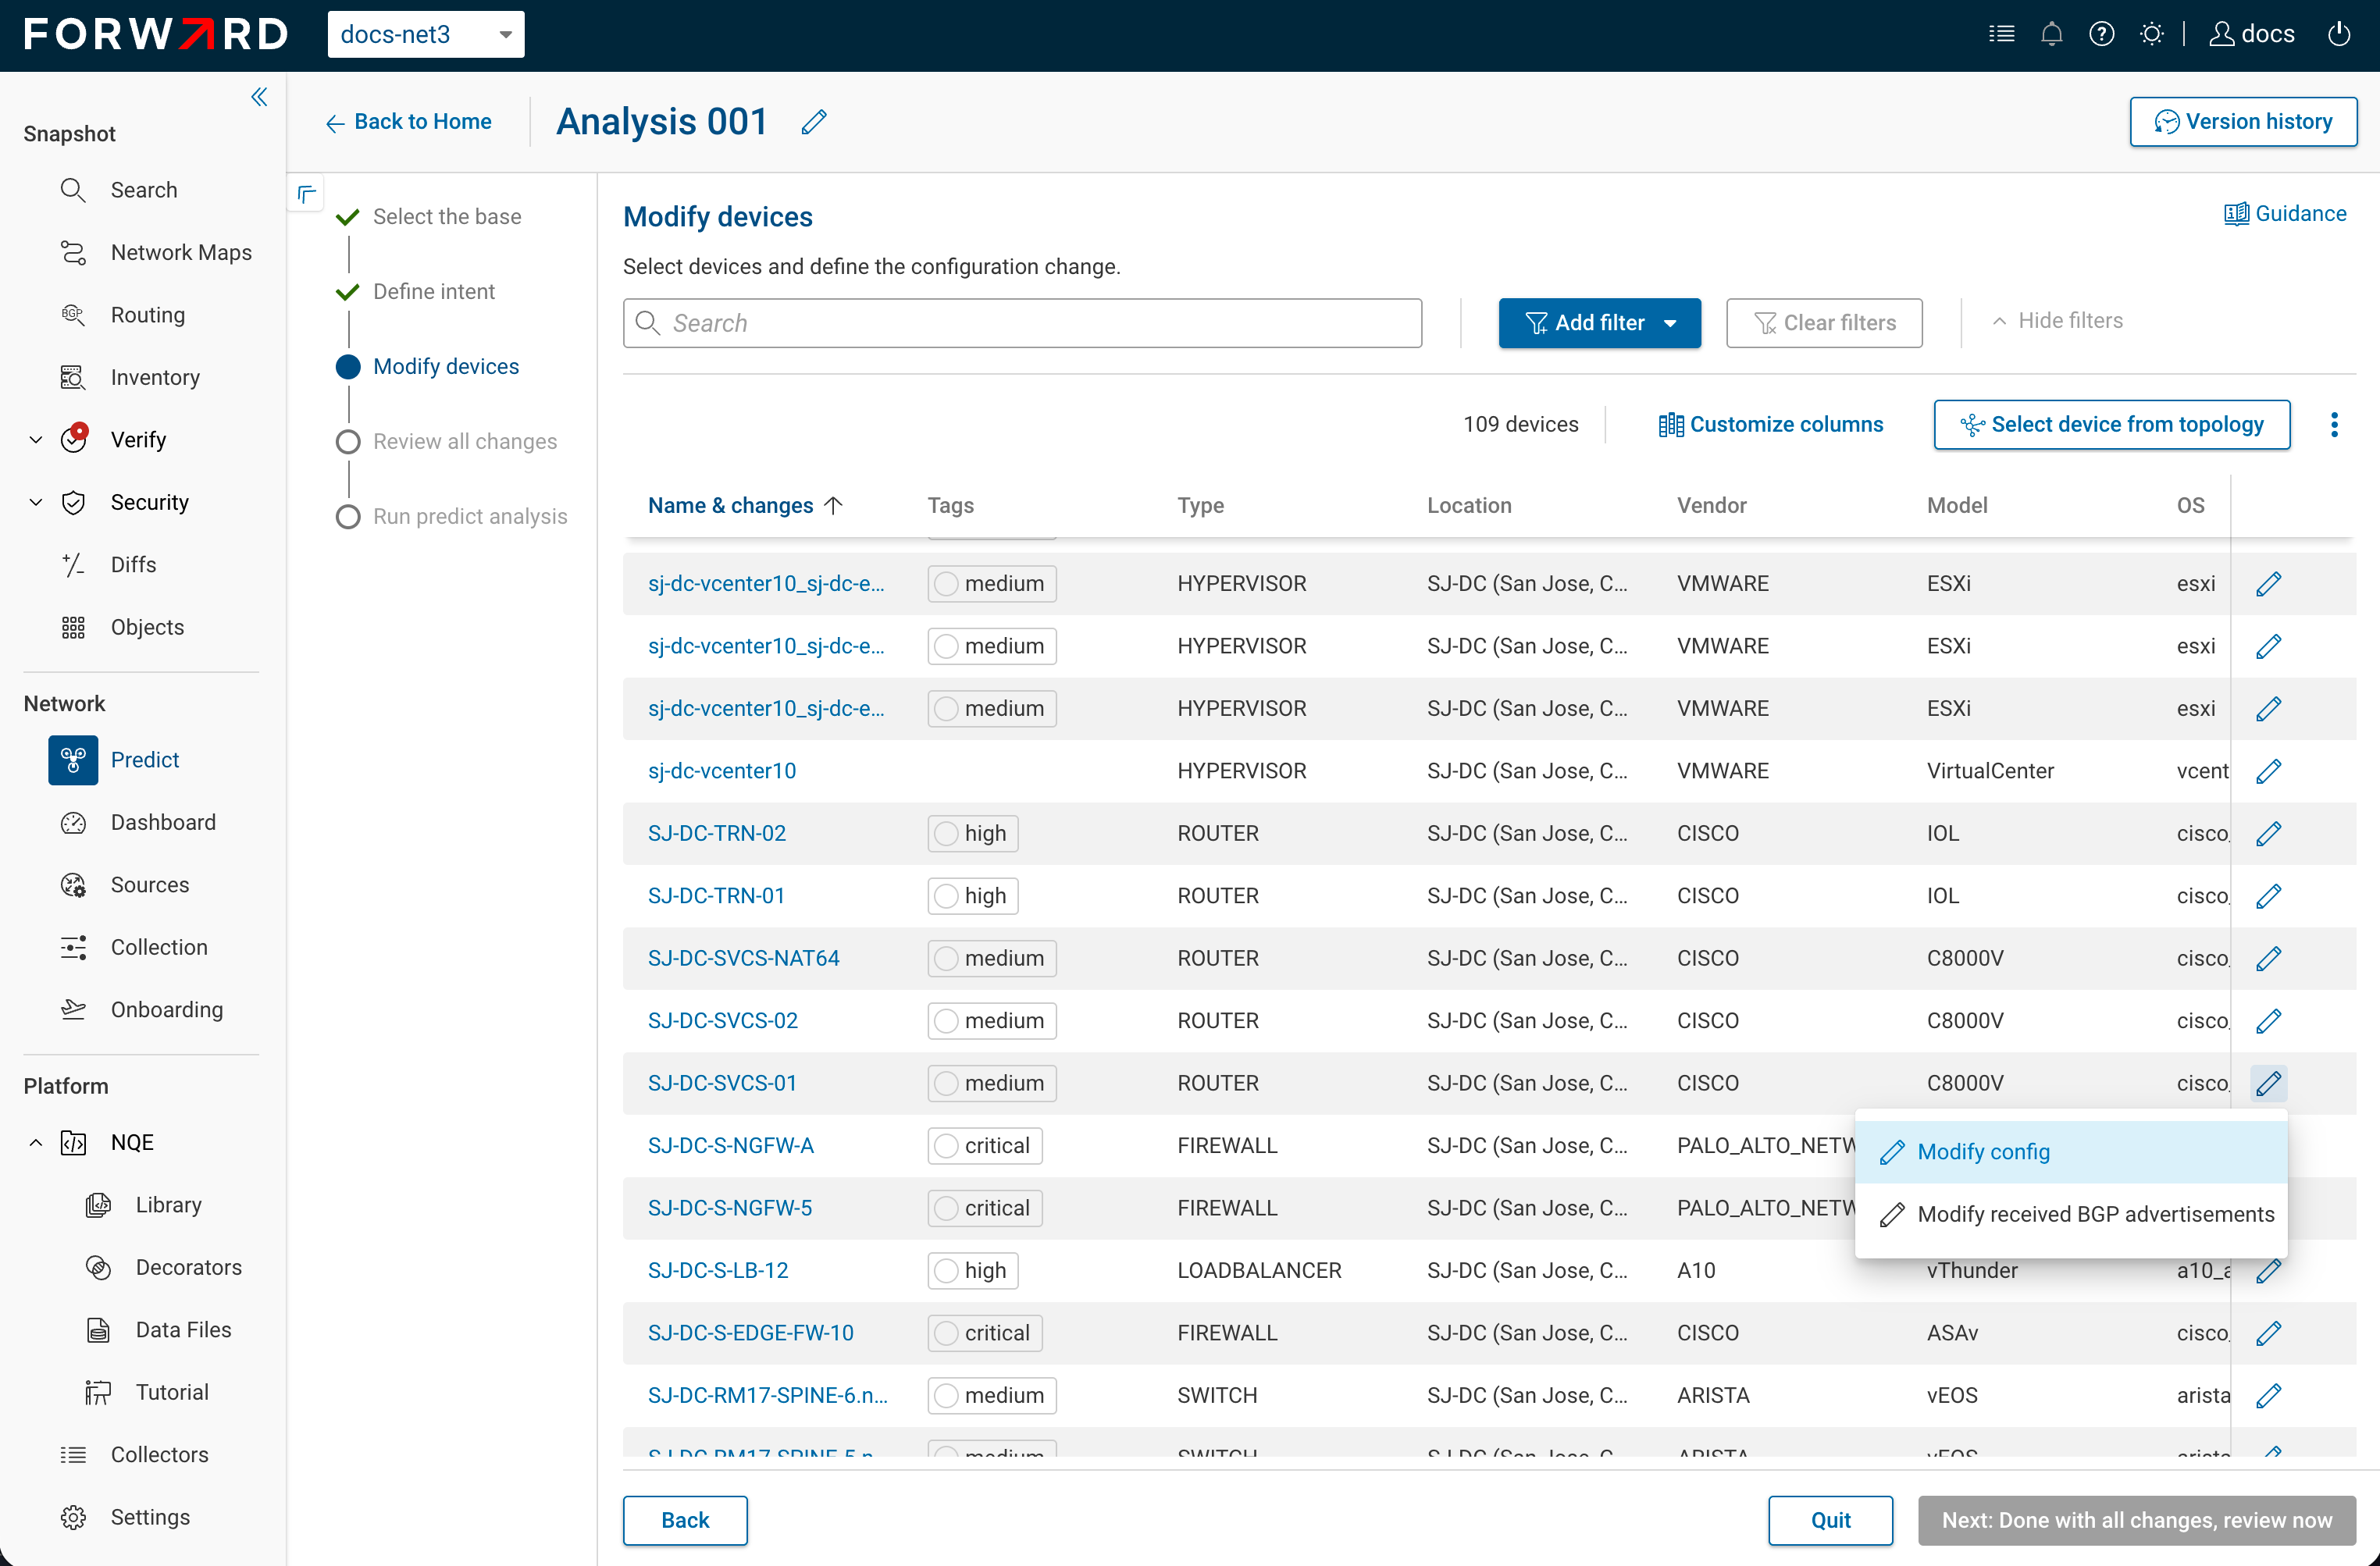Choose Modify config from popup menu
The image size is (2380, 1566).
[2070, 1152]
